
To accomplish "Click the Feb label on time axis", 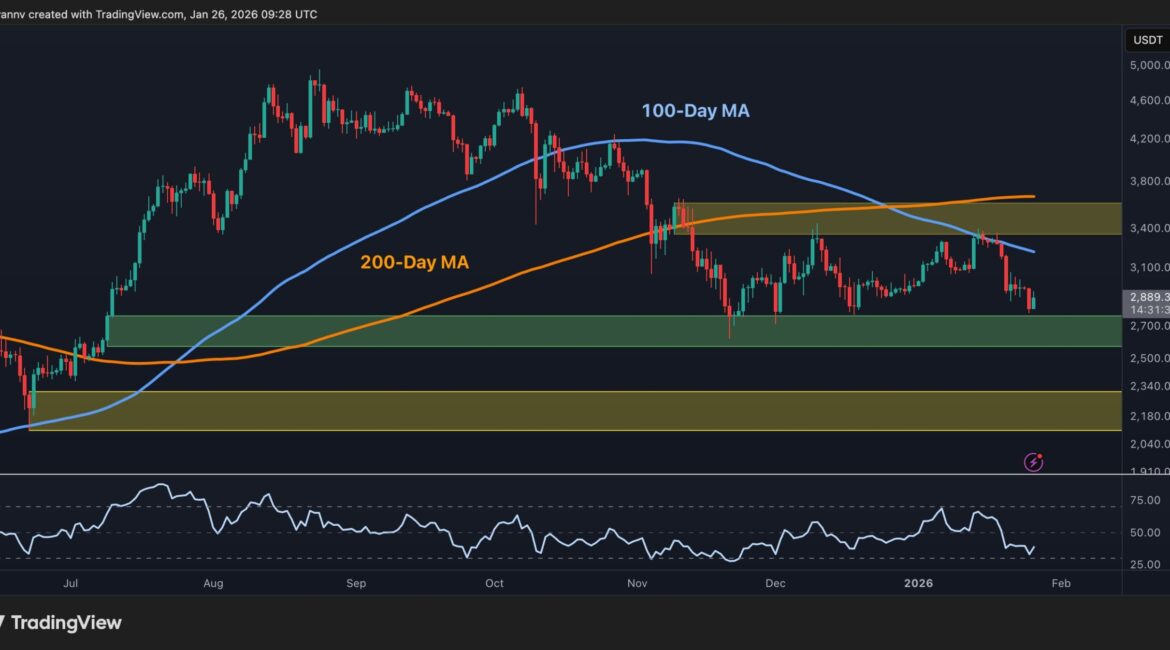I will (x=1061, y=583).
